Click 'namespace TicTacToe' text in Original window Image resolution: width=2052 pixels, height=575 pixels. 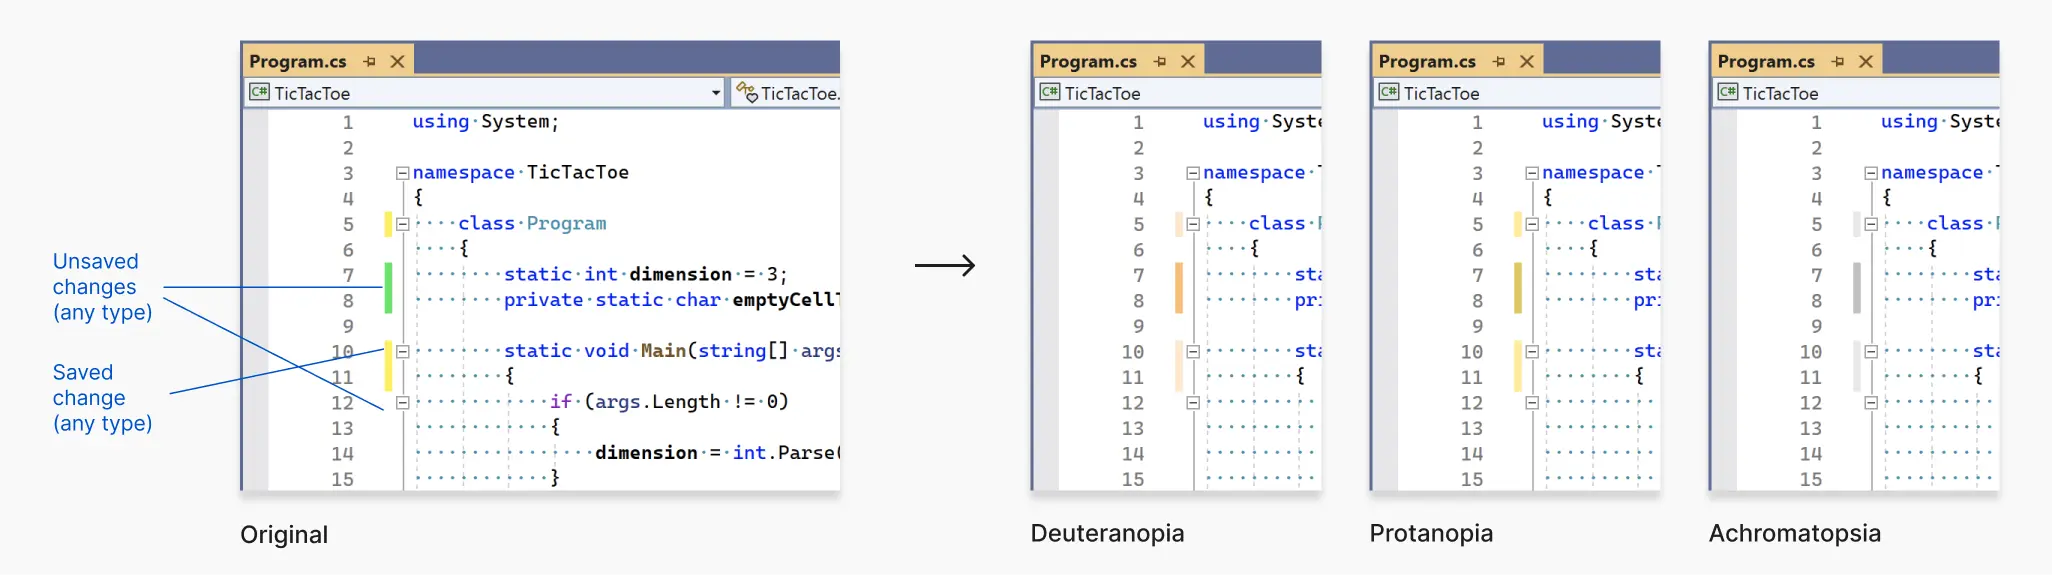521,172
